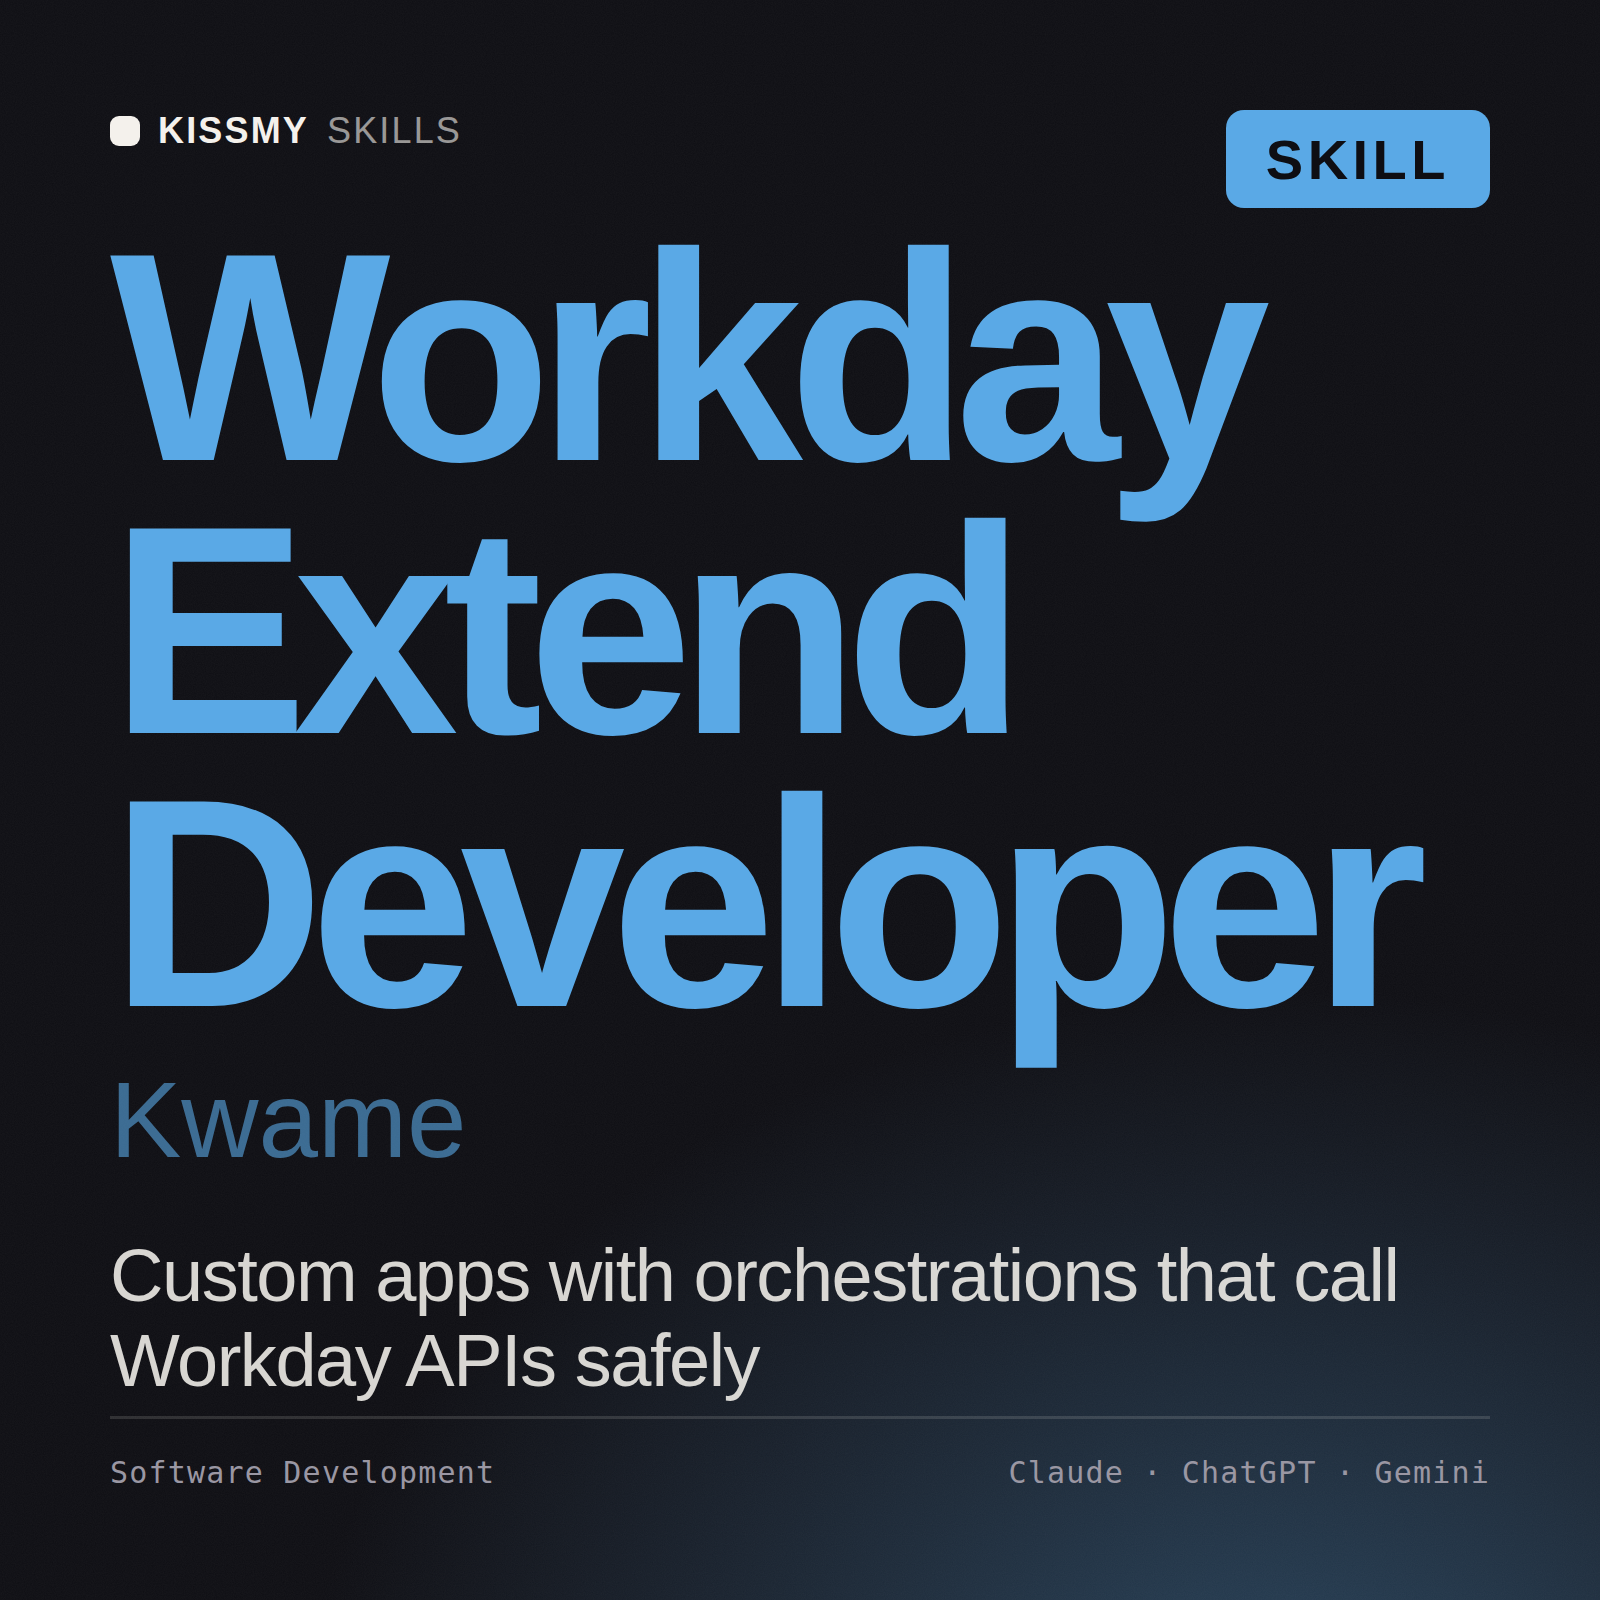
Task: Click the 'Developer' headline word
Action: coord(774,927)
